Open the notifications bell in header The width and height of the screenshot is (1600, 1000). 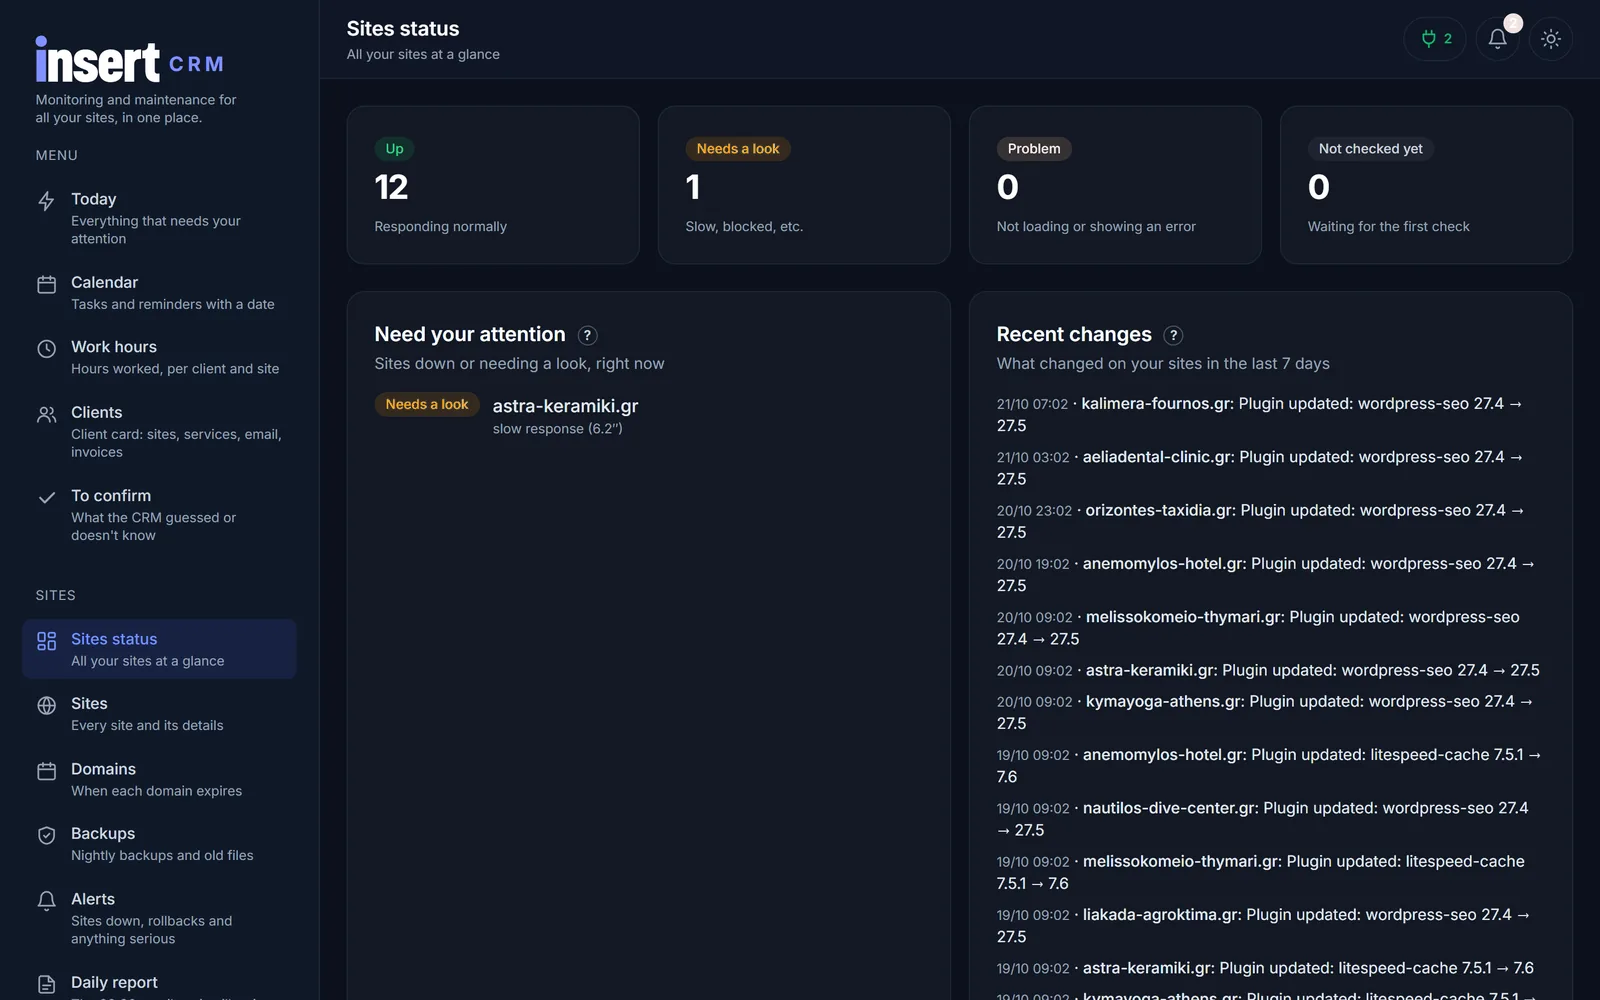coord(1497,39)
